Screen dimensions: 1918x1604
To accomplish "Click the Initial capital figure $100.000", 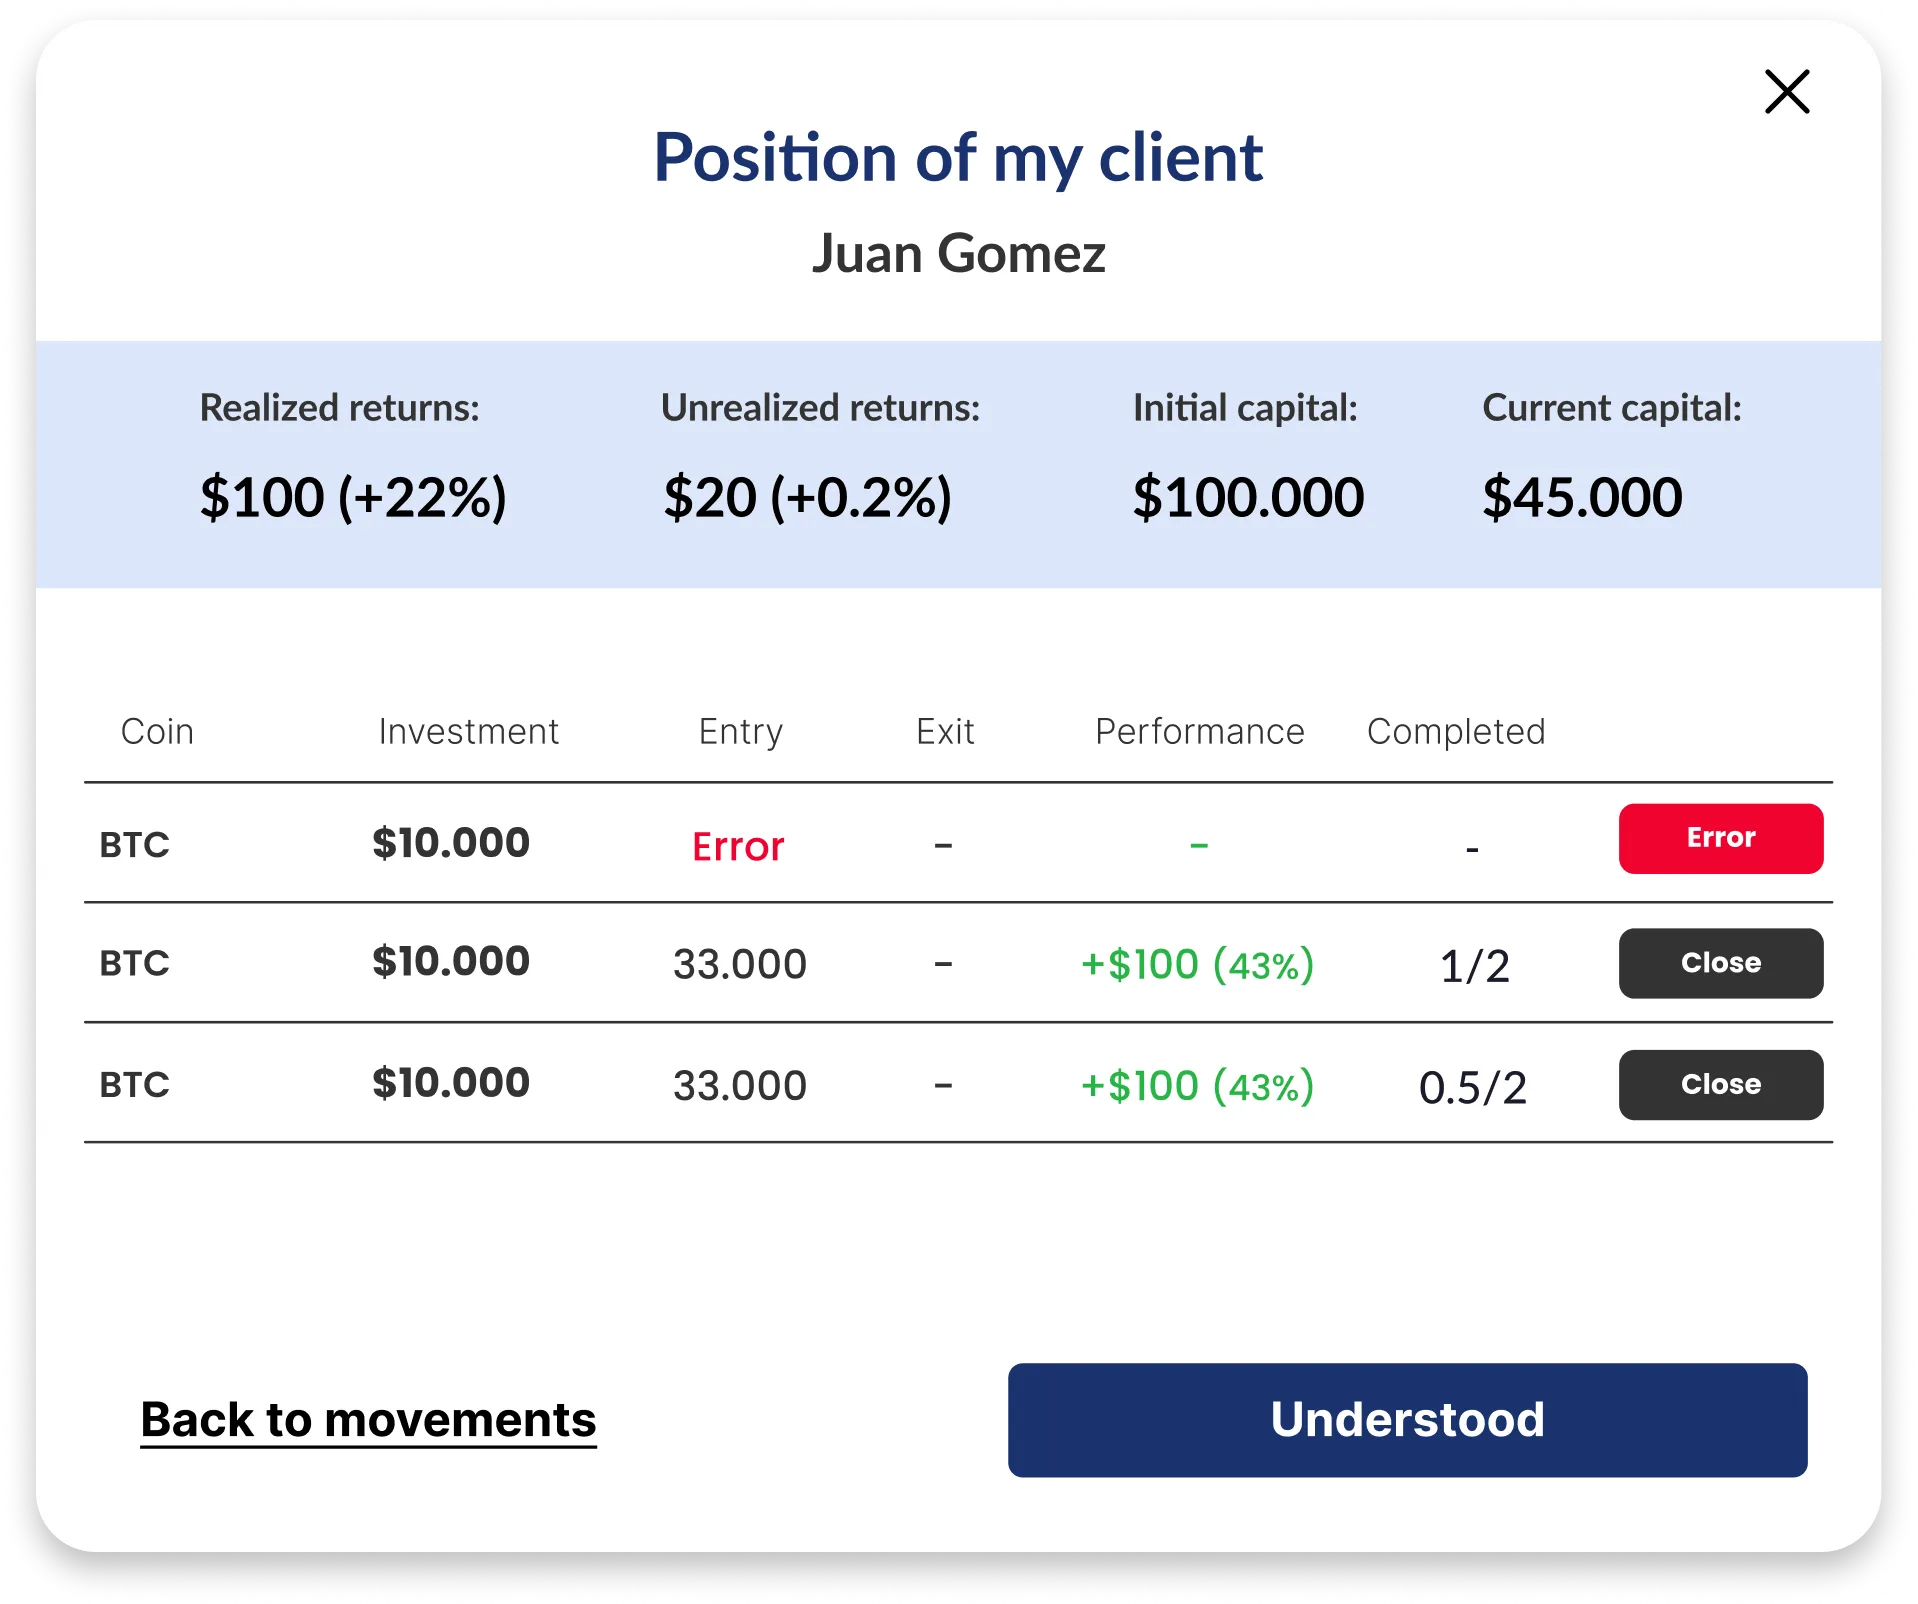I will coord(1248,496).
